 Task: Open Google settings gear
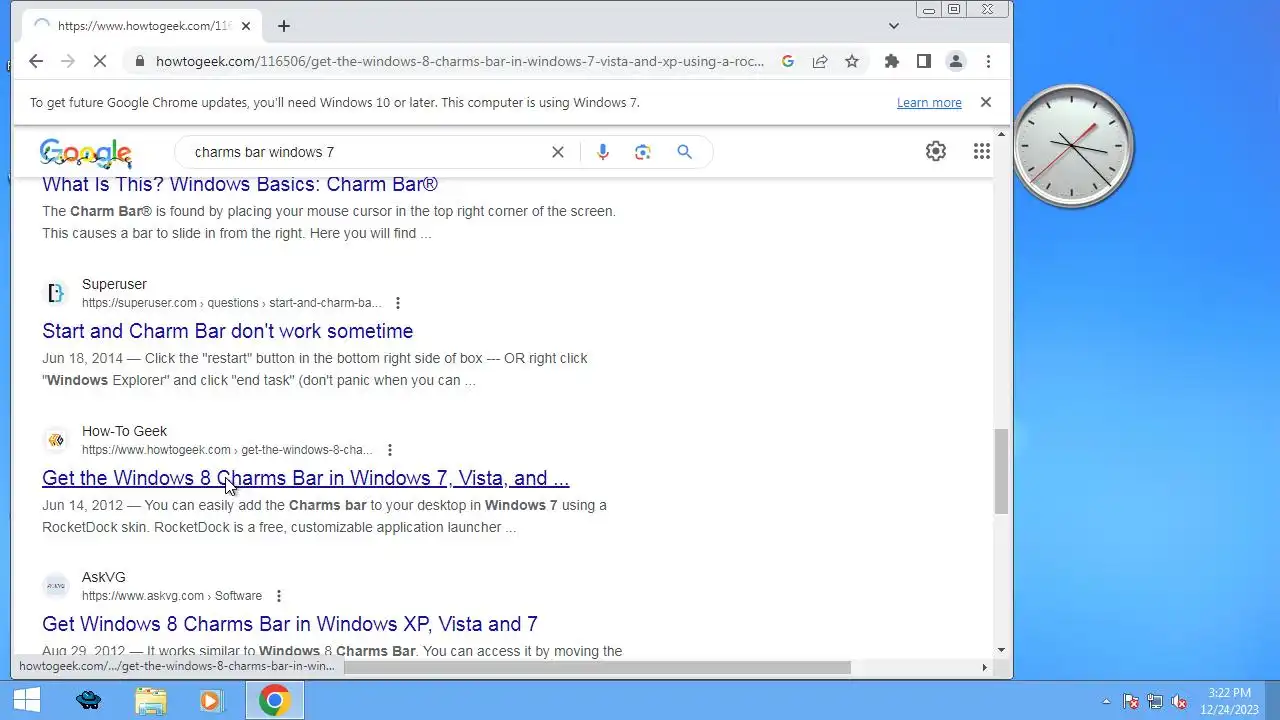936,151
